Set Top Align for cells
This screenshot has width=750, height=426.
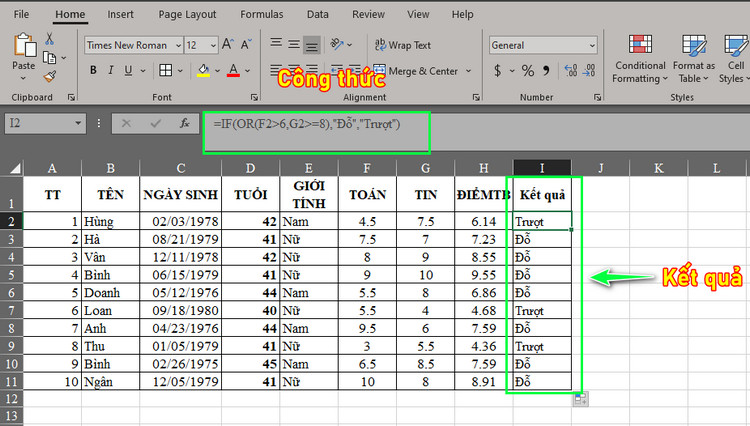pos(276,44)
